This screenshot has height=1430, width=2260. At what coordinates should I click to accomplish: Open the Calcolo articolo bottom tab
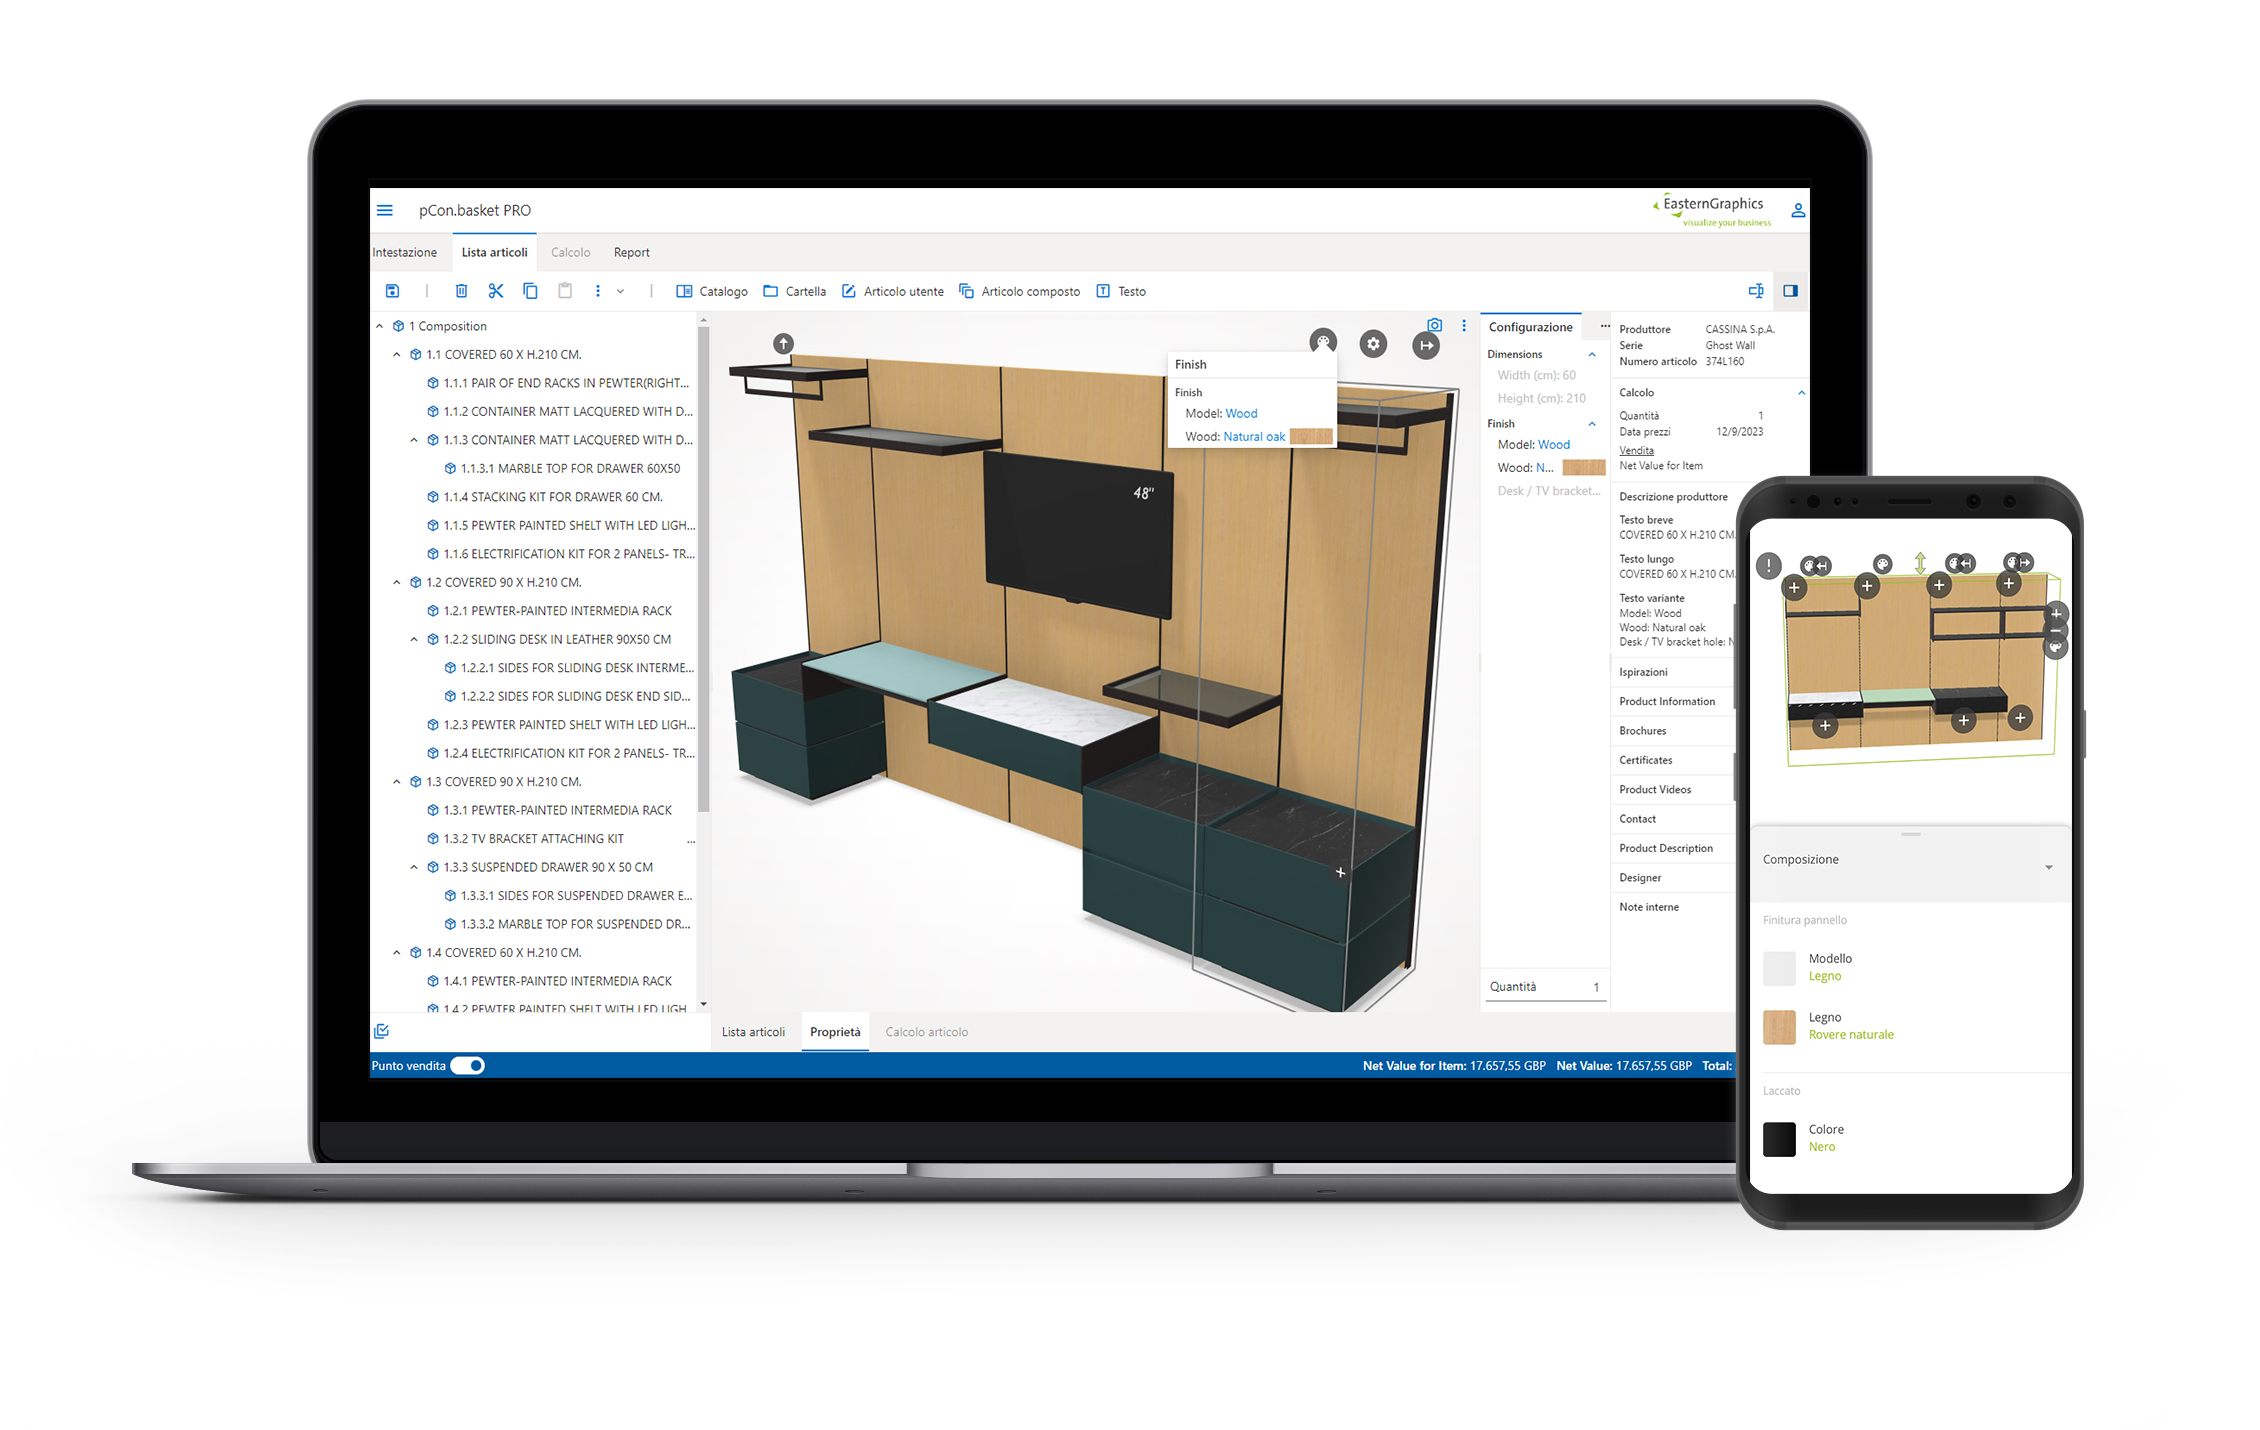coord(926,1032)
